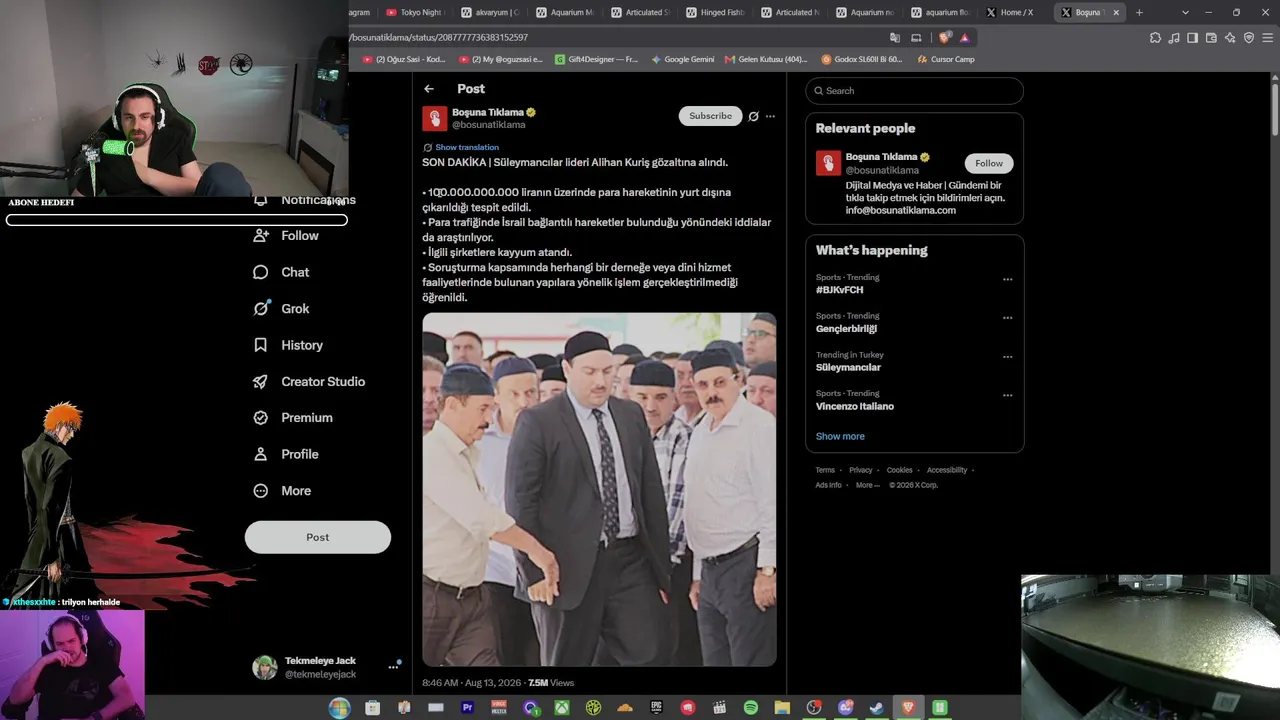Open the Chat section in X sidebar

coord(281,272)
